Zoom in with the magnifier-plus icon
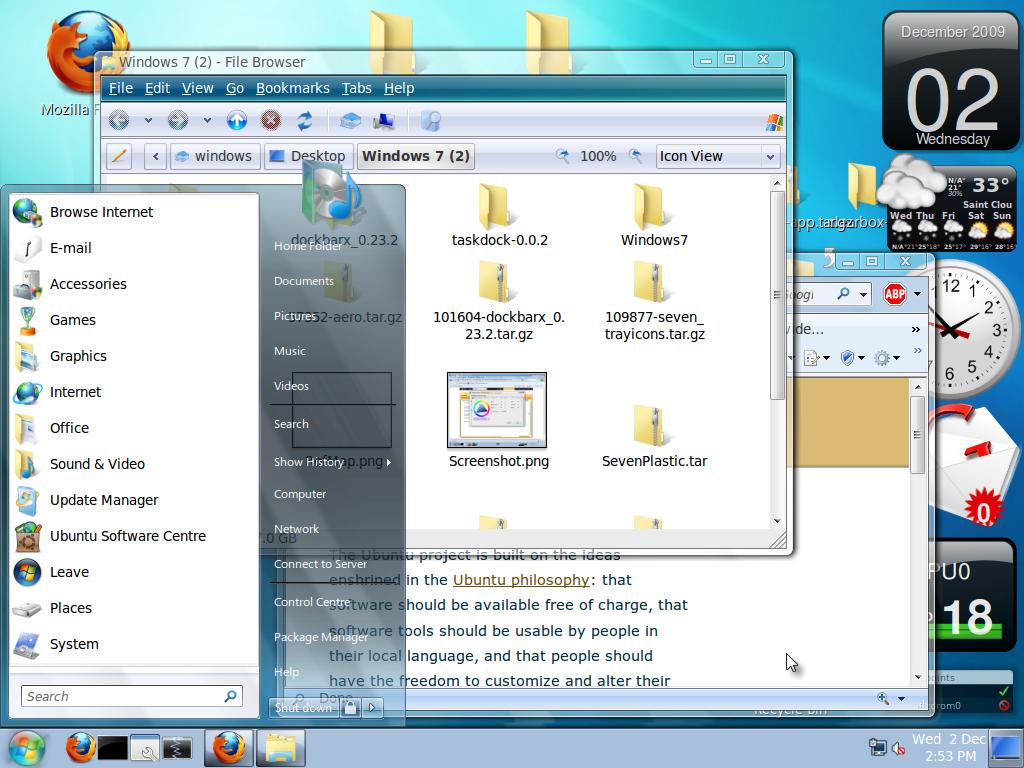Screen dimensions: 1024x768 click(636, 156)
